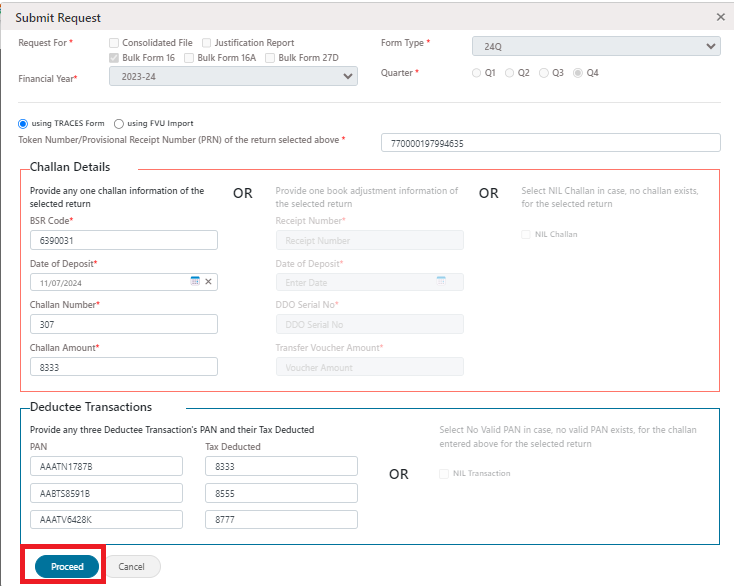Focus the Token Number/PRN input field
734x586 pixels.
550,143
